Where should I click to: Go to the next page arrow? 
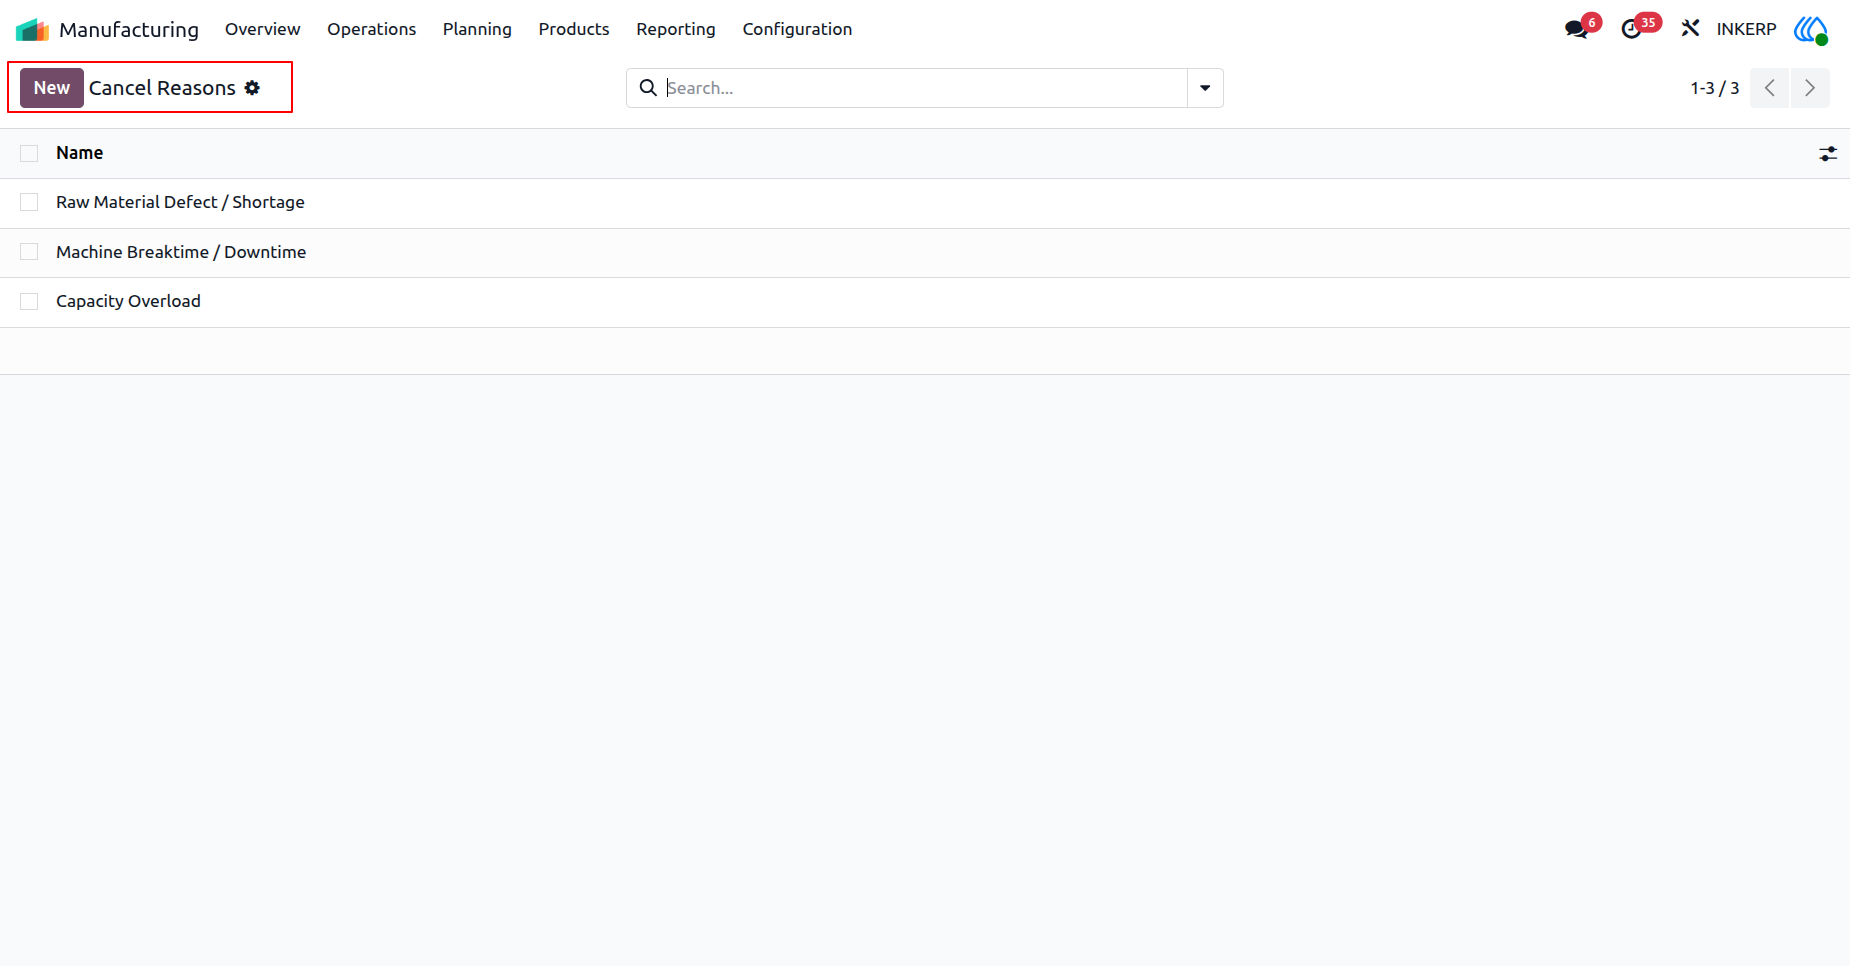pyautogui.click(x=1810, y=88)
